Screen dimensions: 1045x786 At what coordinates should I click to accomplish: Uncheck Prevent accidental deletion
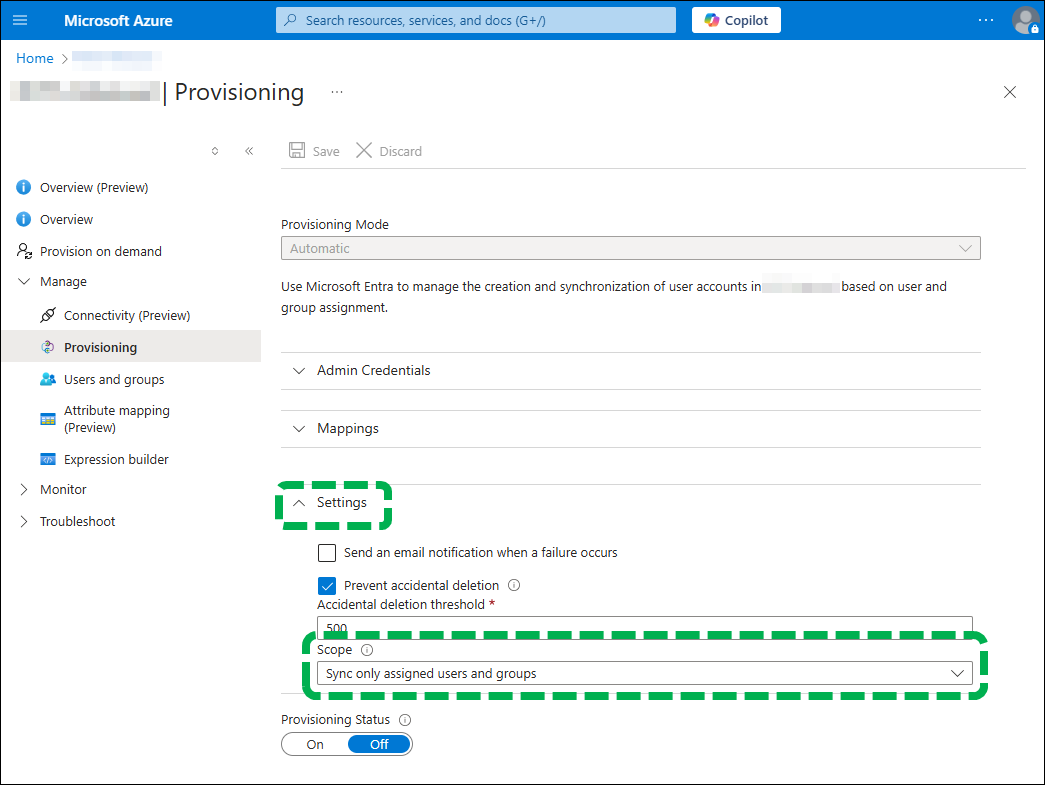click(x=327, y=585)
